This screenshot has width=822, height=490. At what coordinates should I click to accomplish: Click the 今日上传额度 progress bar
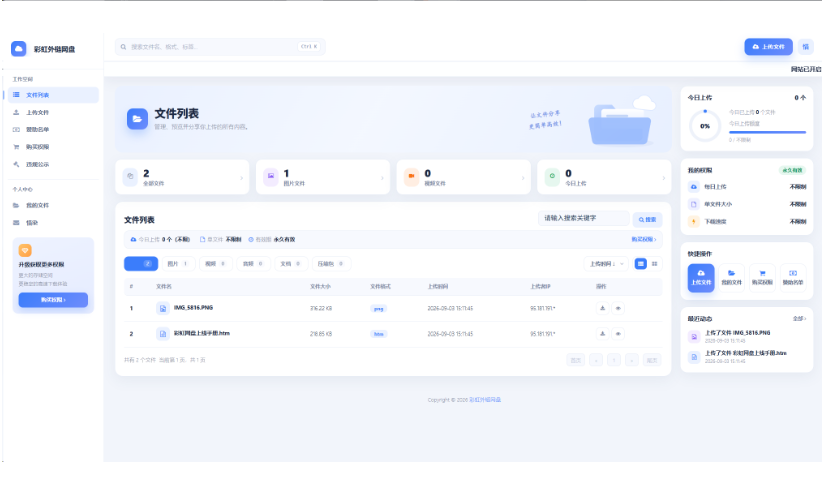point(767,132)
